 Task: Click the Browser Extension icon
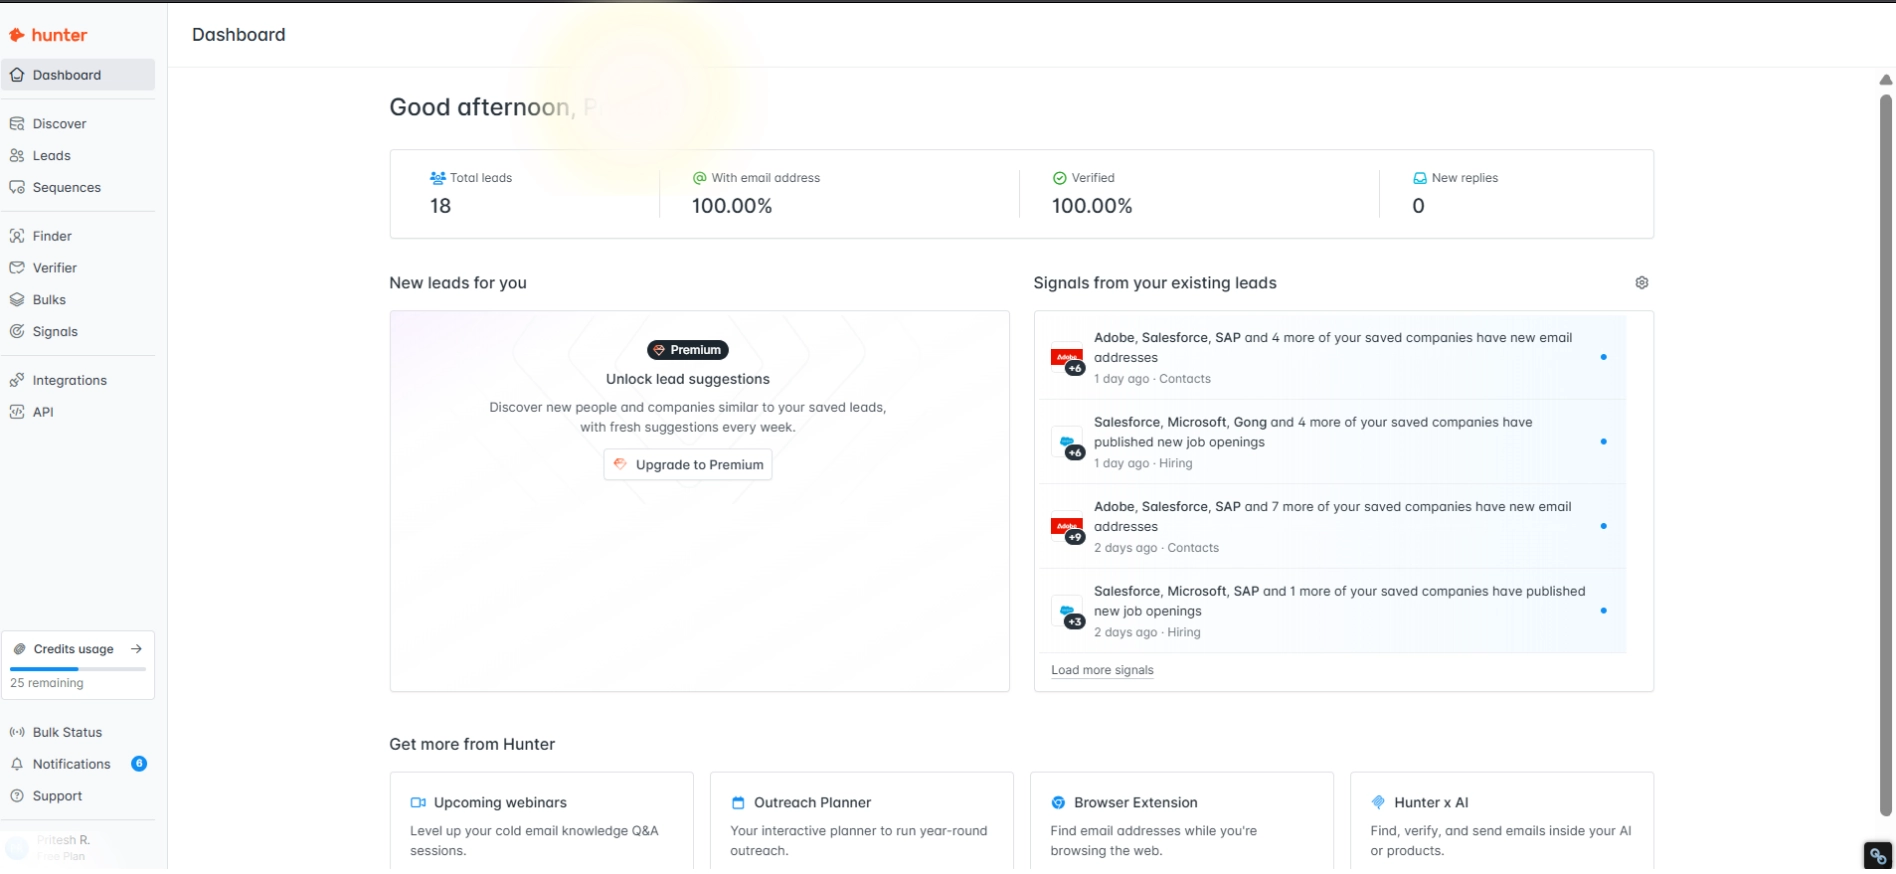coord(1058,802)
